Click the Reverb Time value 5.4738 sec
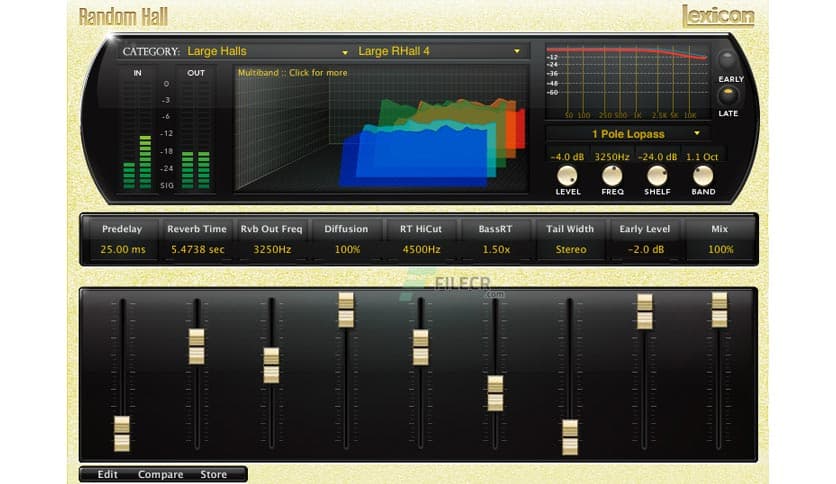Image resolution: width=836 pixels, height=484 pixels. (197, 249)
